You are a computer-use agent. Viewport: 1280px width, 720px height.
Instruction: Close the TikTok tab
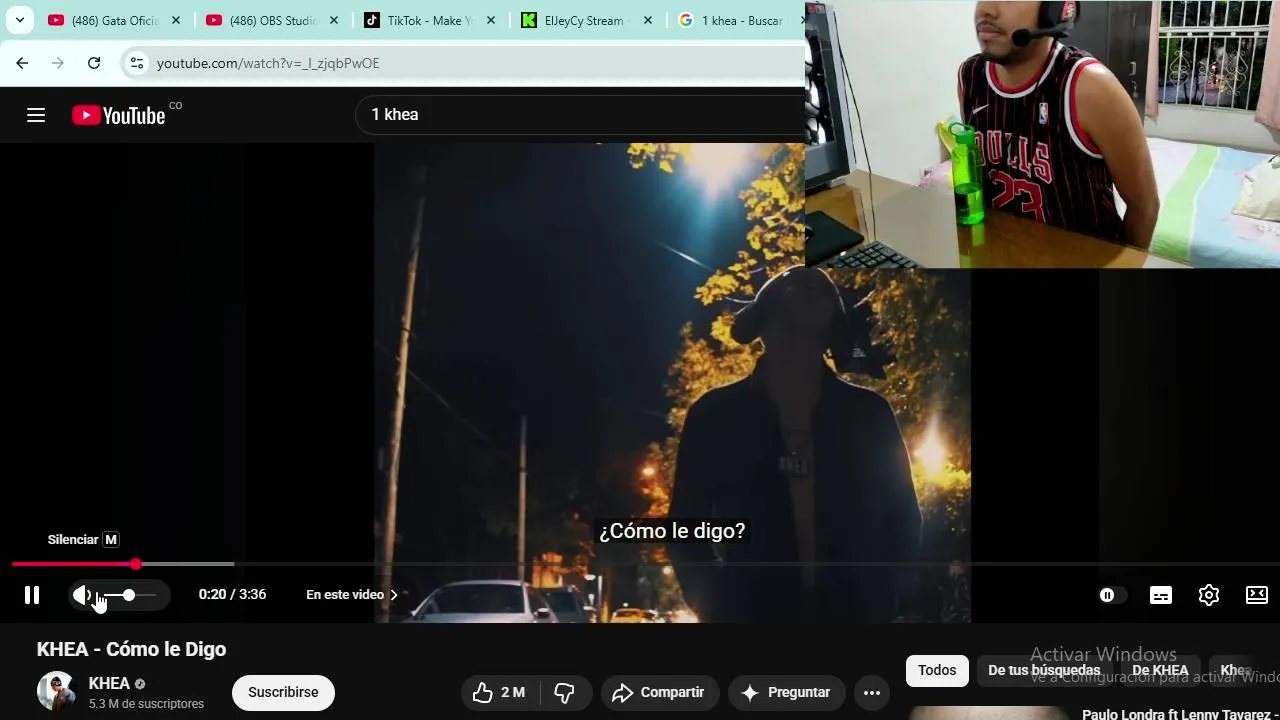click(x=491, y=20)
